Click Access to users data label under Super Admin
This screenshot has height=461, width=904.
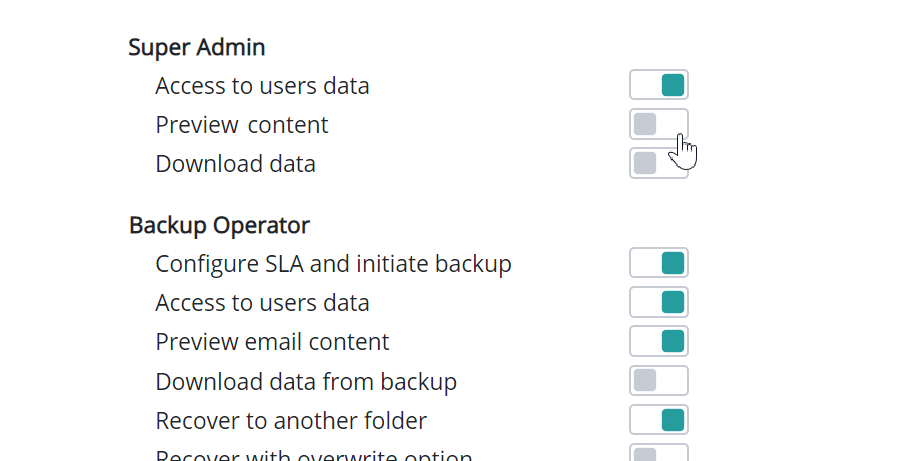point(262,86)
